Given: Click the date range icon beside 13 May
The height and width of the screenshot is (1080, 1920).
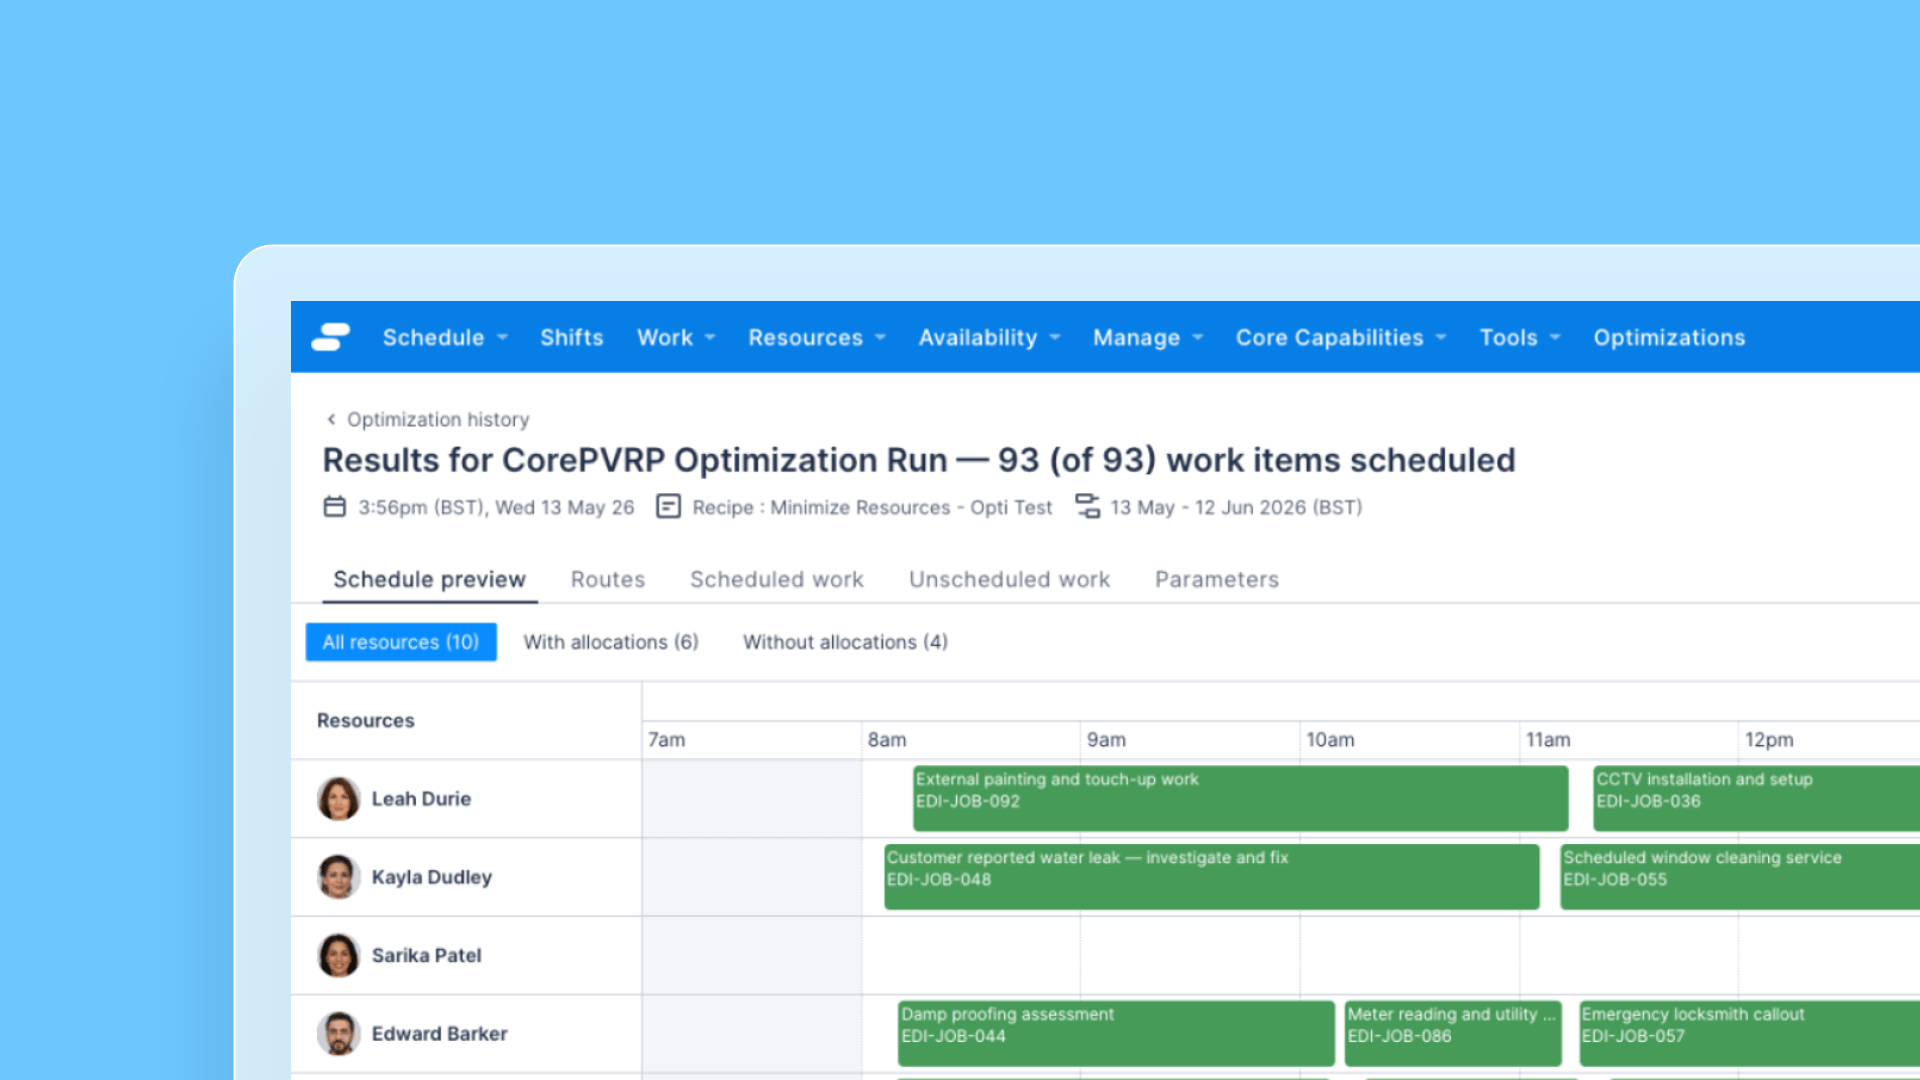Looking at the screenshot, I should [1087, 506].
